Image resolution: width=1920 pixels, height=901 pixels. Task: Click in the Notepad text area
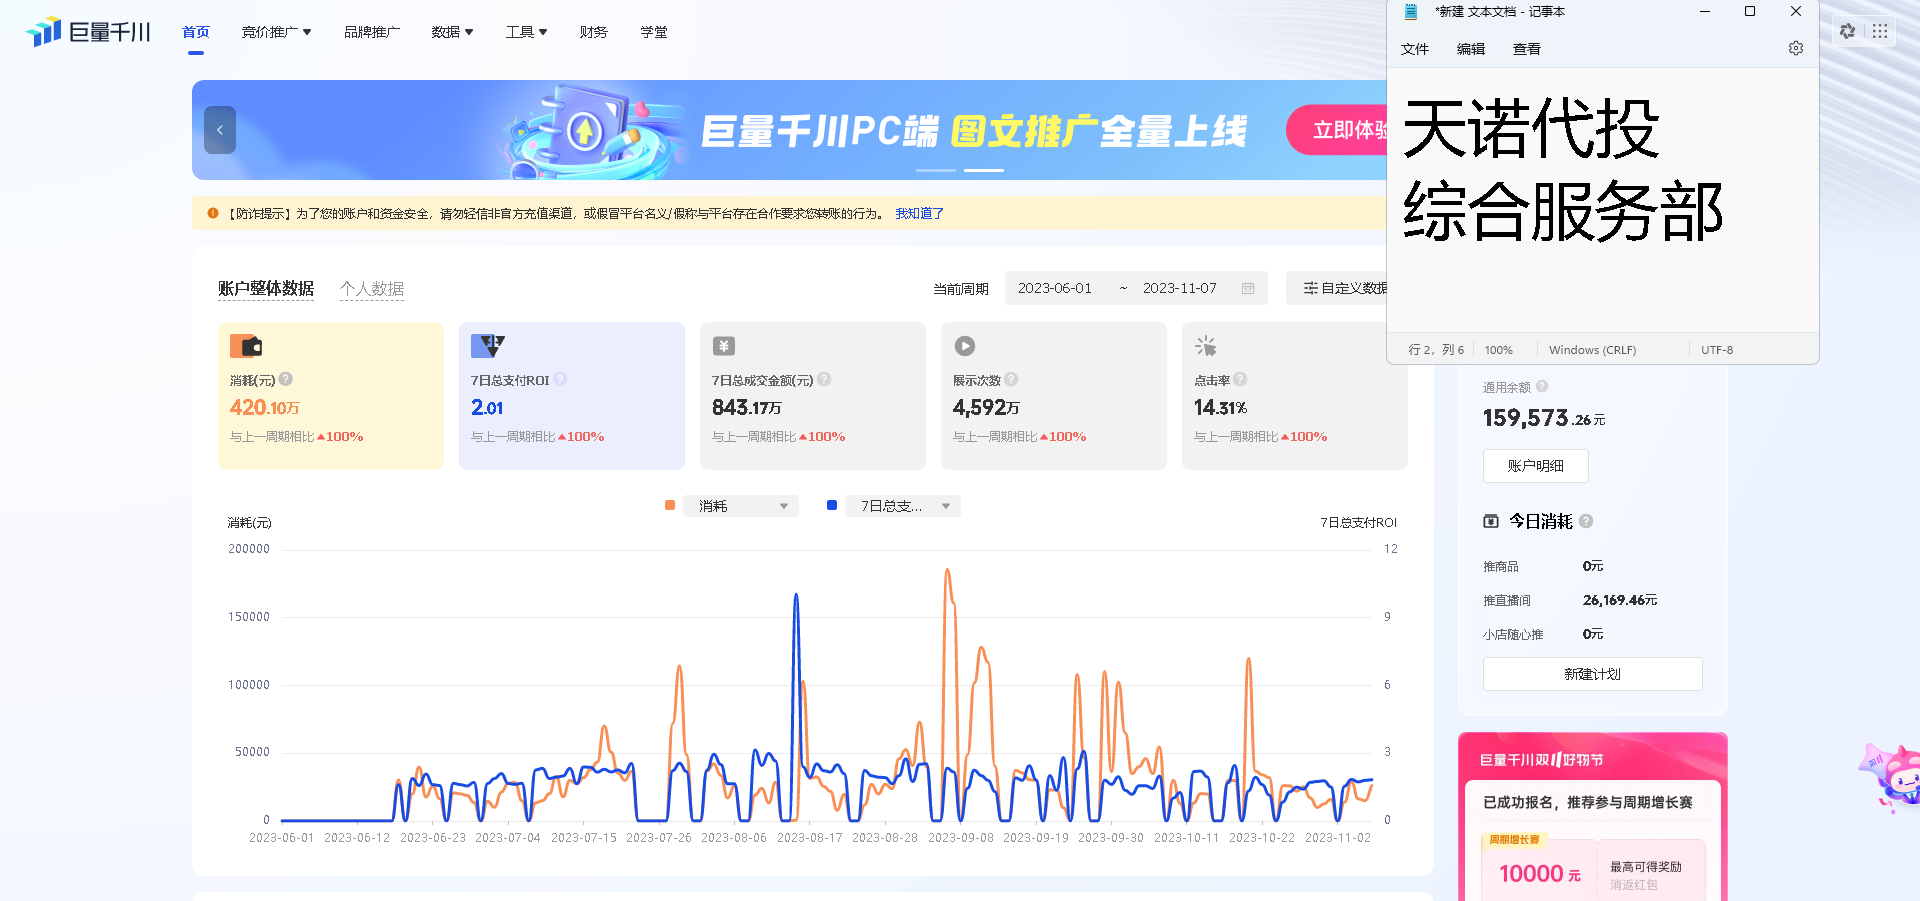click(x=1603, y=200)
